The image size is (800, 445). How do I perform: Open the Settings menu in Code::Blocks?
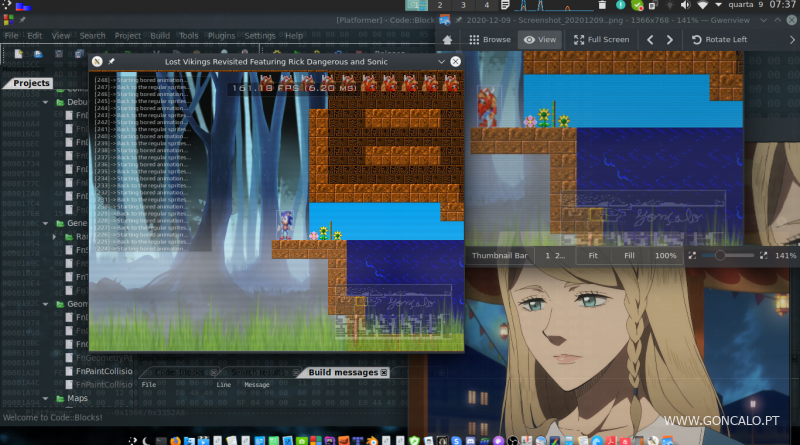[260, 36]
